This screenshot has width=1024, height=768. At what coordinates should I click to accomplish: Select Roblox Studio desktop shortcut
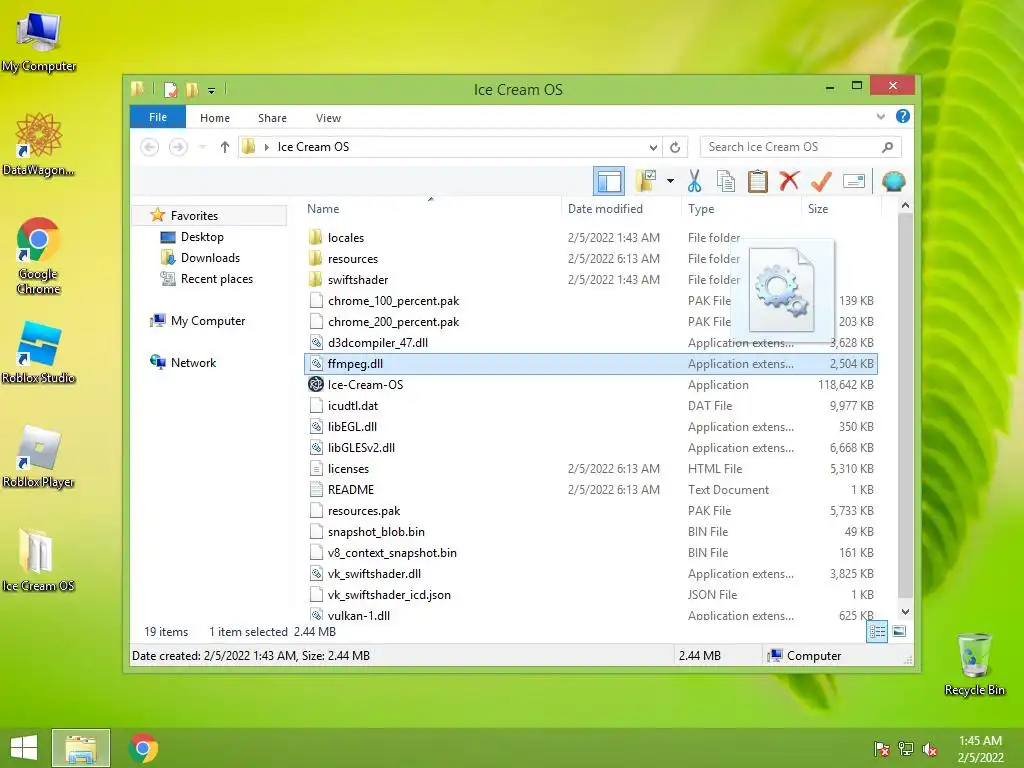click(x=39, y=352)
